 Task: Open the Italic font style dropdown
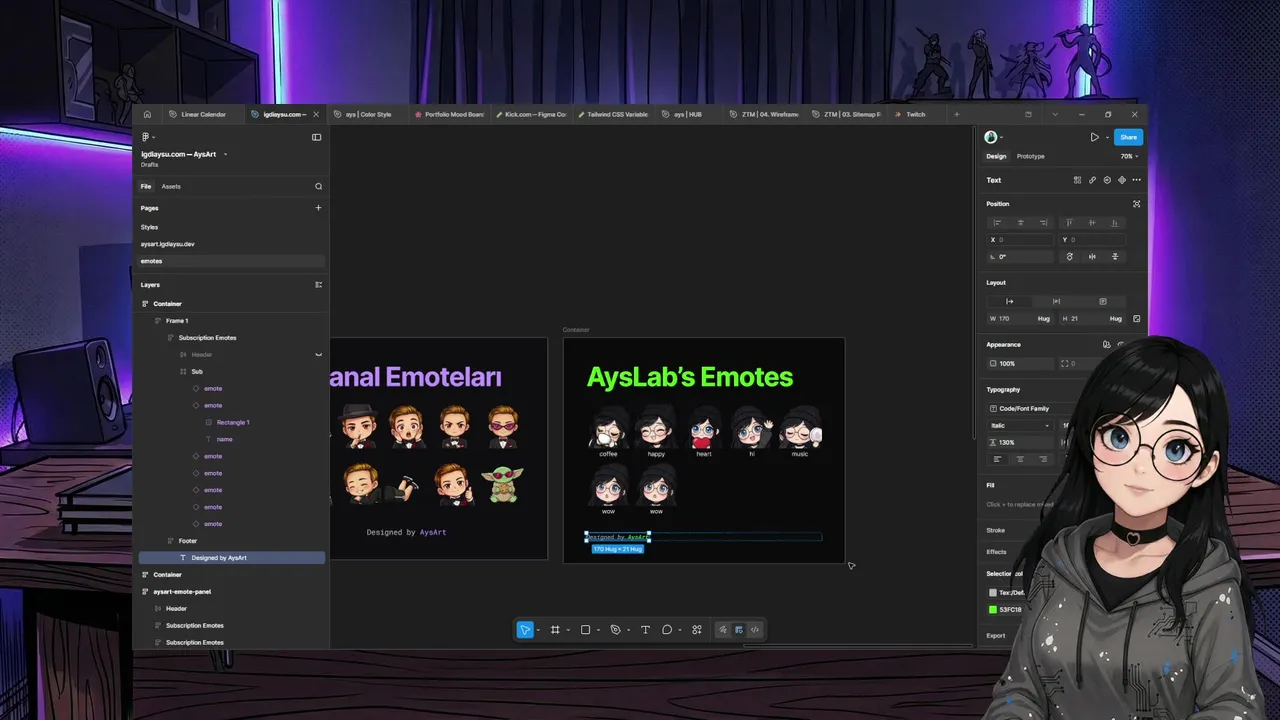[1019, 426]
